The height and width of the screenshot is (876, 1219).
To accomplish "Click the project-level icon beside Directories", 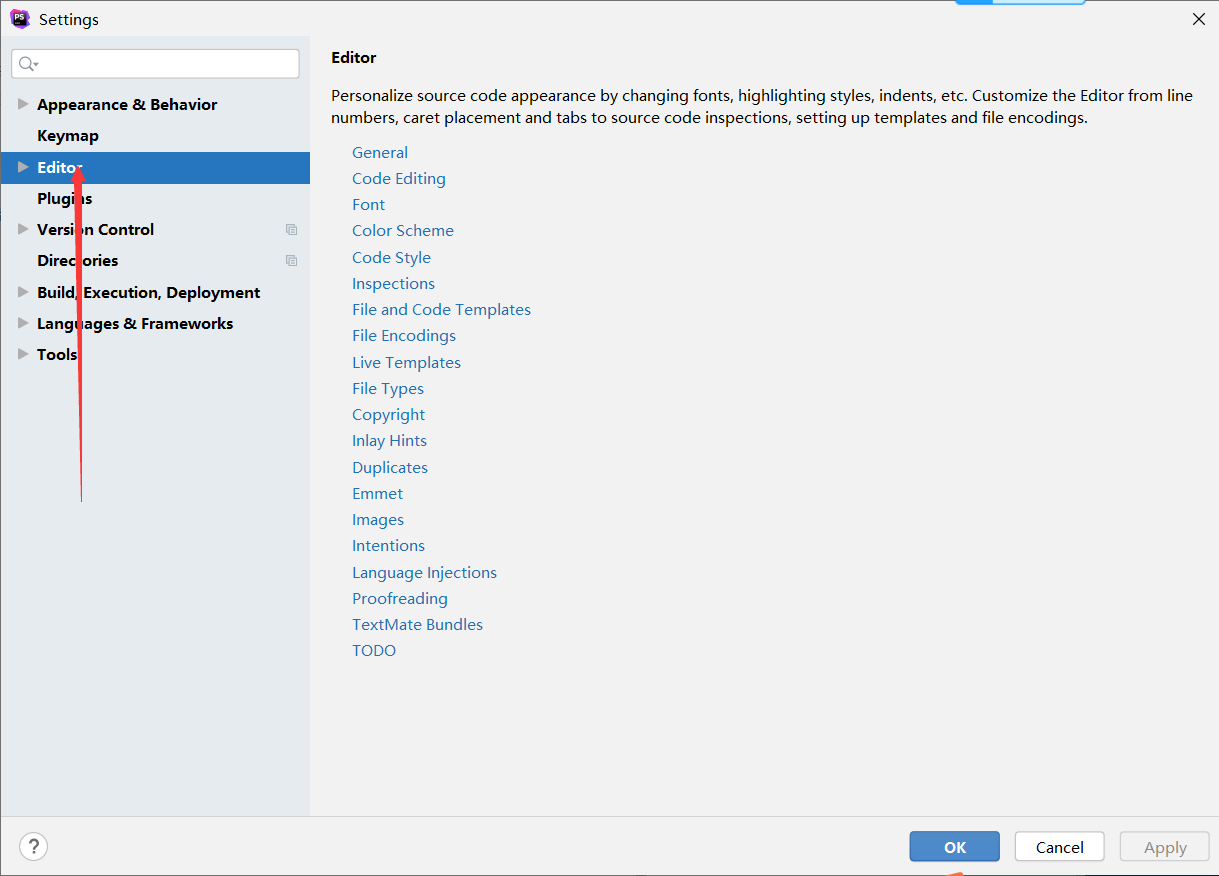I will 291,260.
